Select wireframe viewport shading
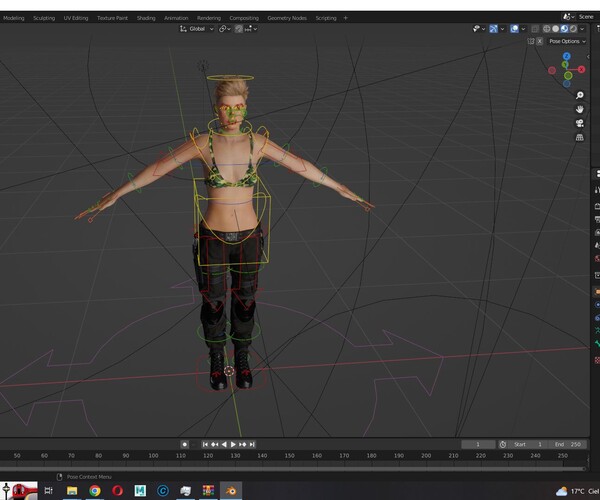 [546, 29]
